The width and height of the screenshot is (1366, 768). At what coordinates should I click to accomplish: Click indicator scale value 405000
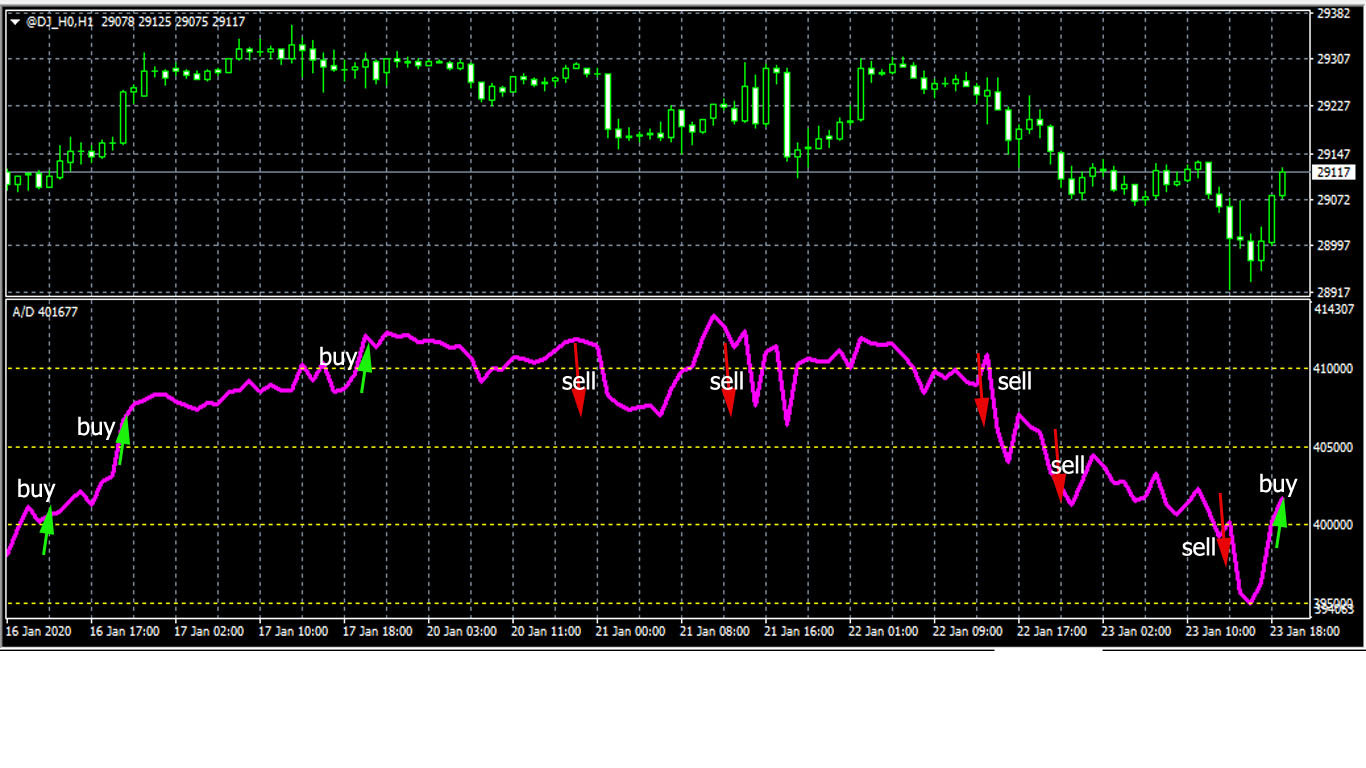pos(1335,447)
